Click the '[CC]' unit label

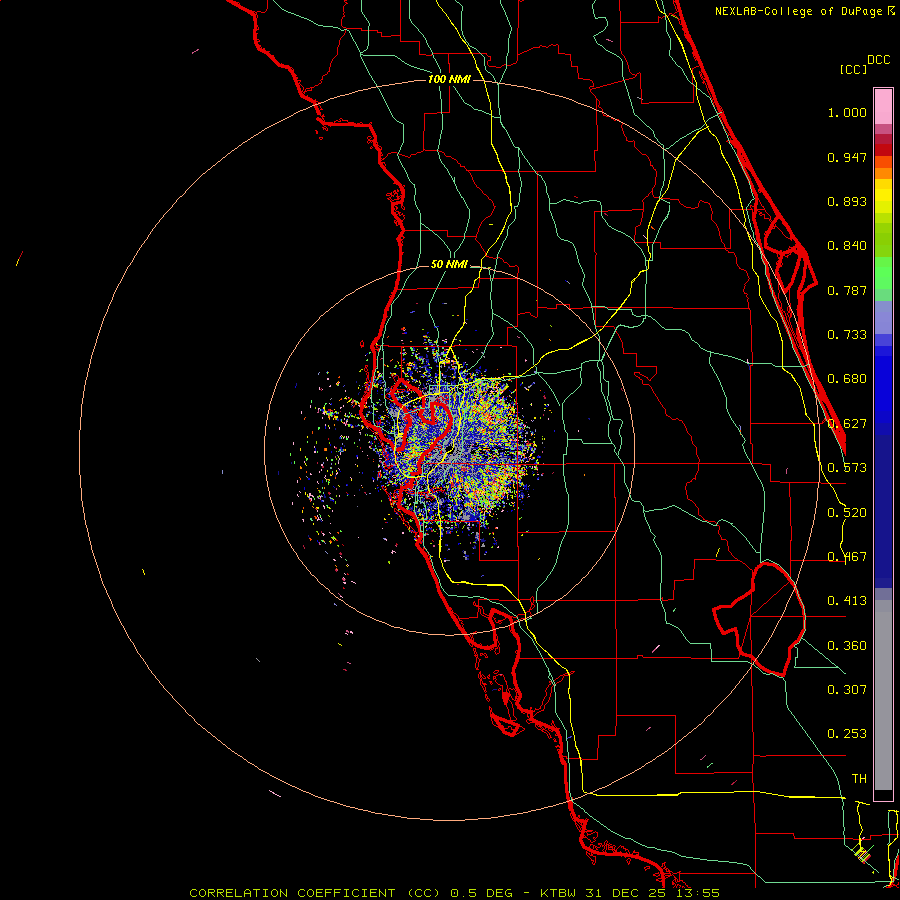(x=854, y=69)
